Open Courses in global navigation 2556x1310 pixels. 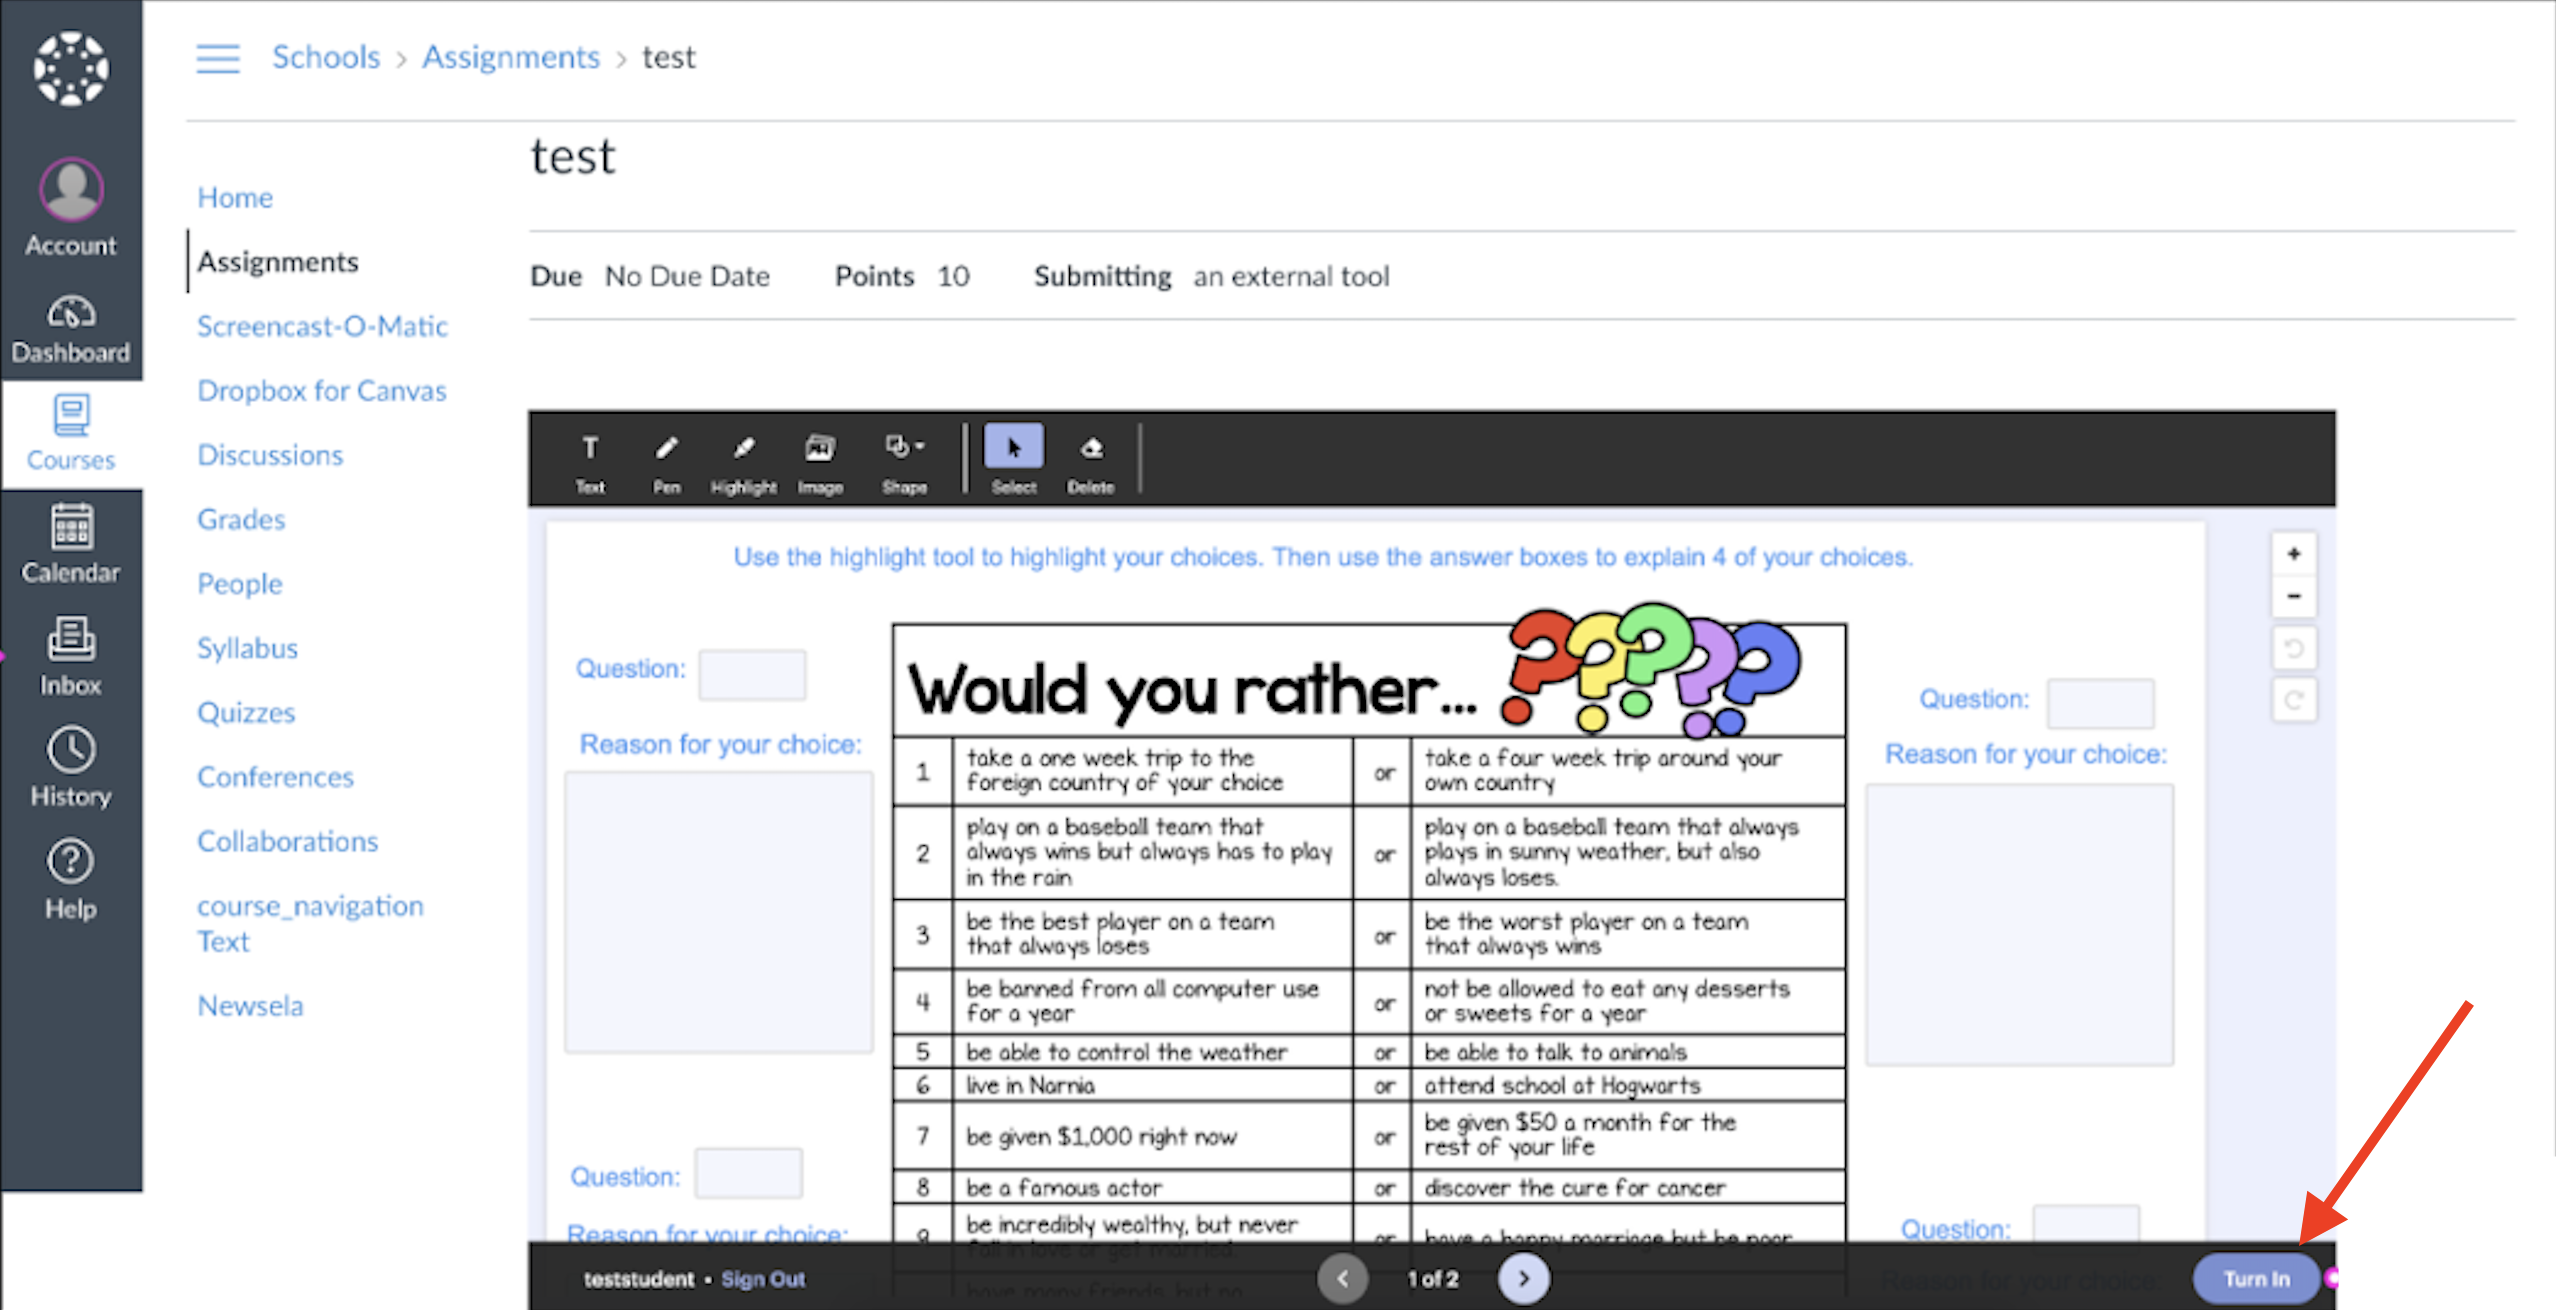click(x=71, y=433)
